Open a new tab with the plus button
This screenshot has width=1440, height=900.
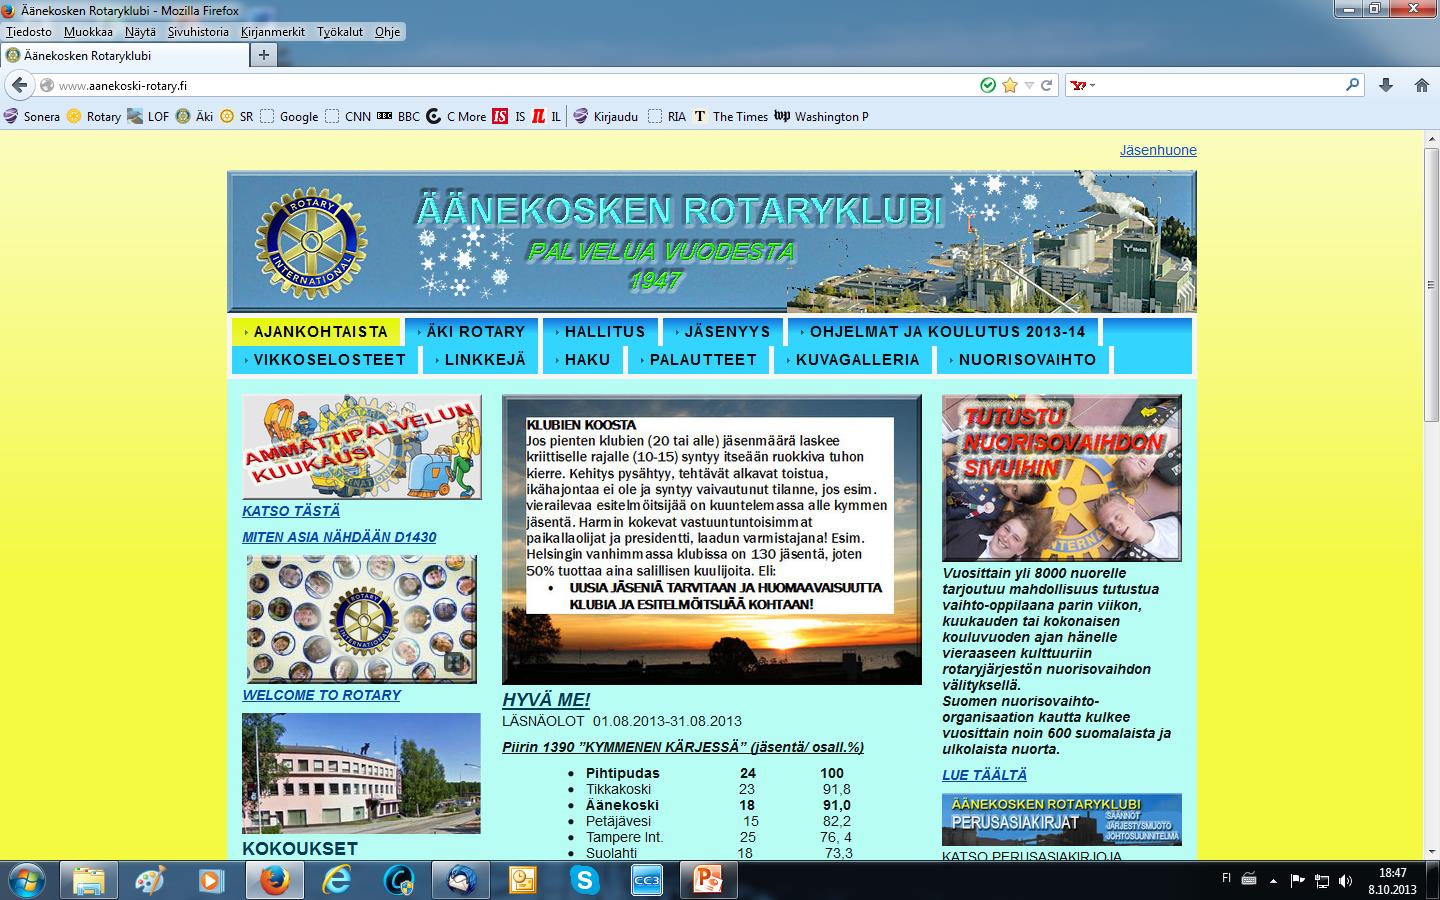click(263, 55)
